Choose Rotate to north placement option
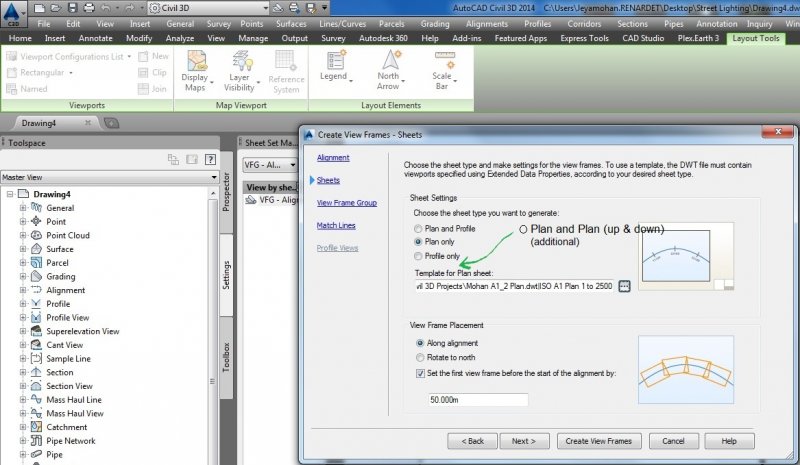800x465 pixels. pyautogui.click(x=420, y=357)
